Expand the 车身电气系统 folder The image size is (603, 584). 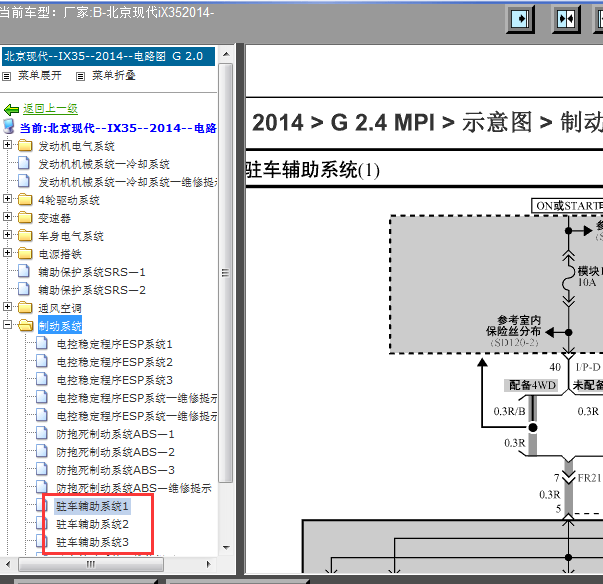(x=7, y=235)
